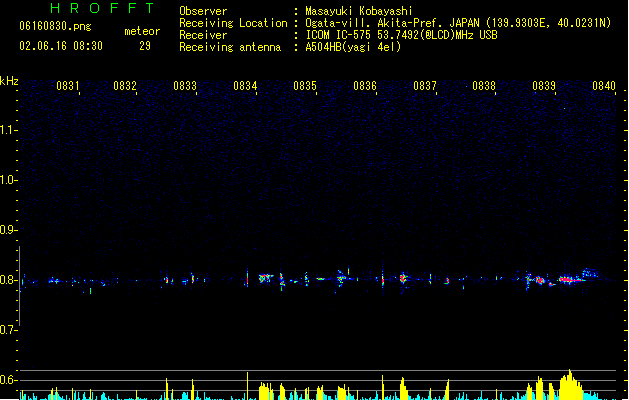Click the 0832 time marker
This screenshot has height=400, width=629.
click(x=125, y=86)
